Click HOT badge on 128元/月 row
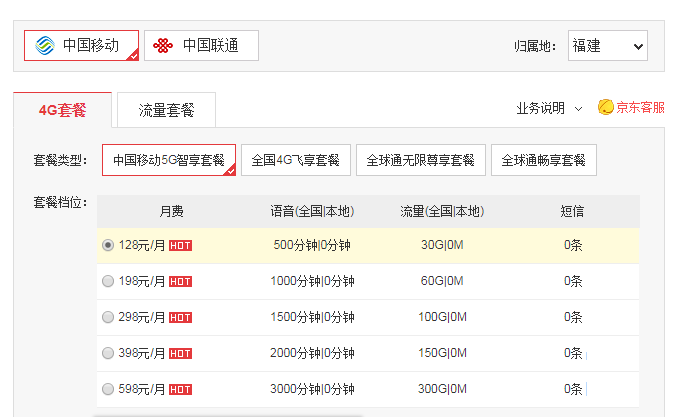Image resolution: width=674 pixels, height=417 pixels. (x=180, y=245)
